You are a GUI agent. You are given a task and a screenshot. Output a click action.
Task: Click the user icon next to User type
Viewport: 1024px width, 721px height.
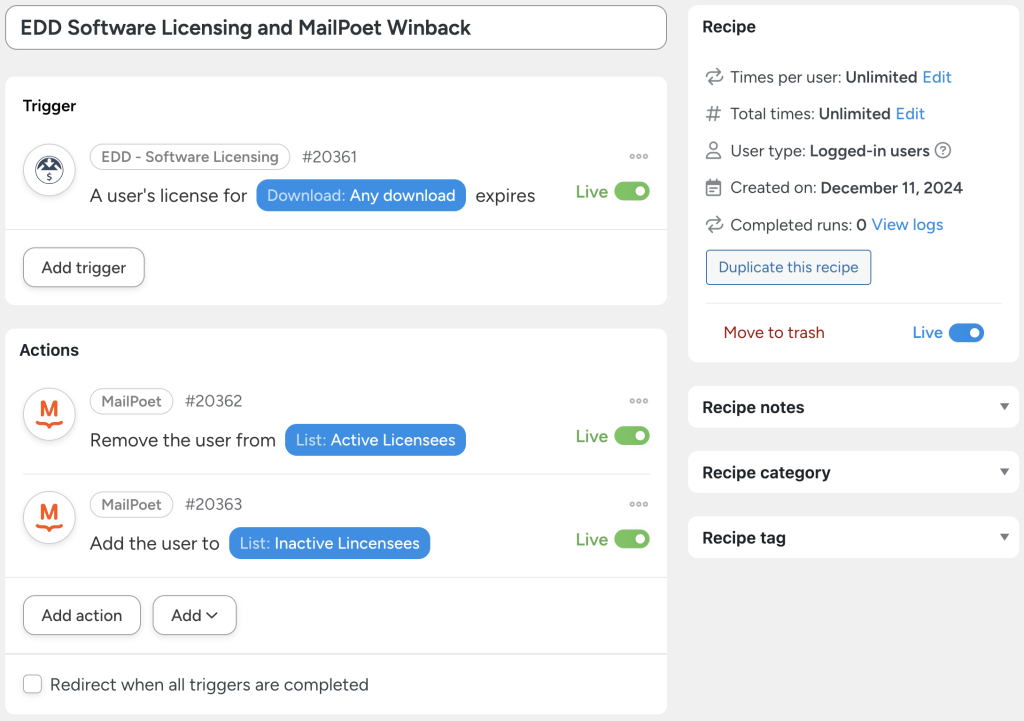click(712, 150)
